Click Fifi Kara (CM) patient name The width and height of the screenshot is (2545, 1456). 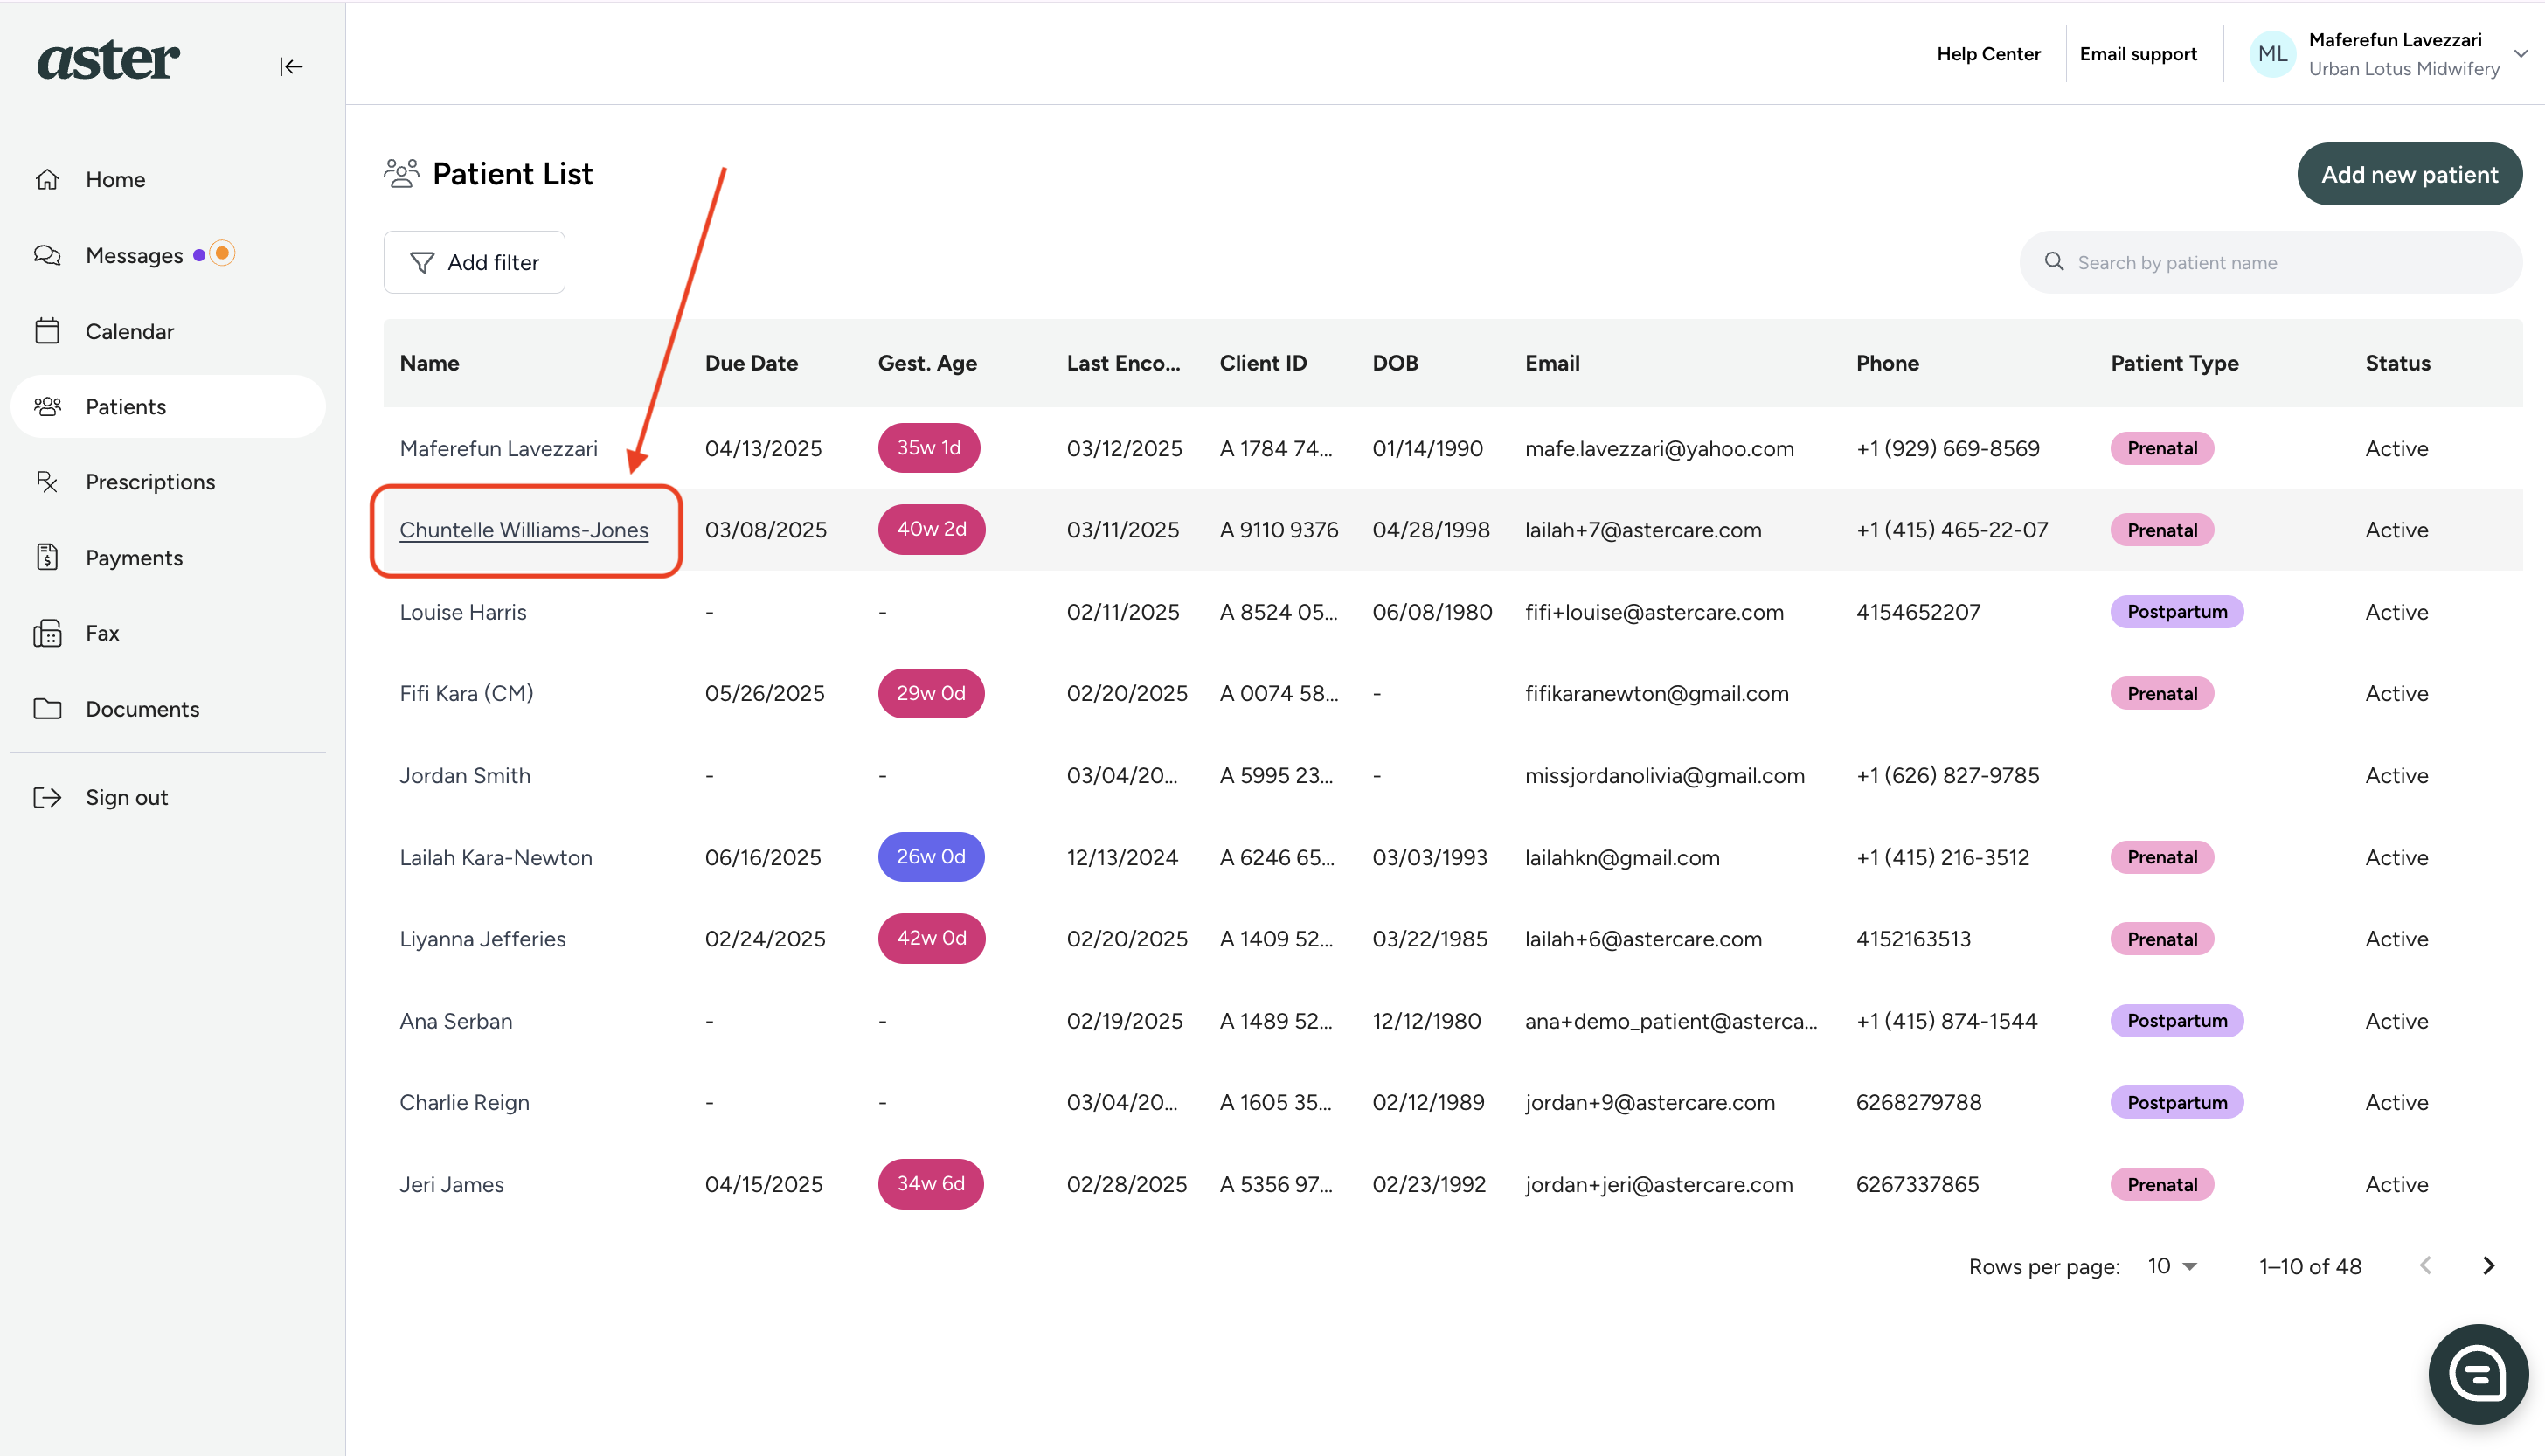click(x=466, y=693)
